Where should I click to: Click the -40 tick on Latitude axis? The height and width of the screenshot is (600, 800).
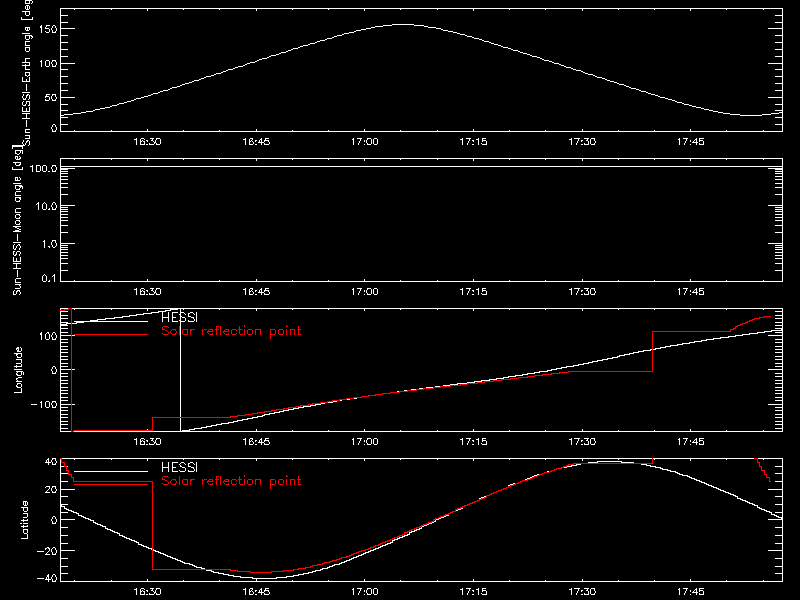tap(47, 579)
